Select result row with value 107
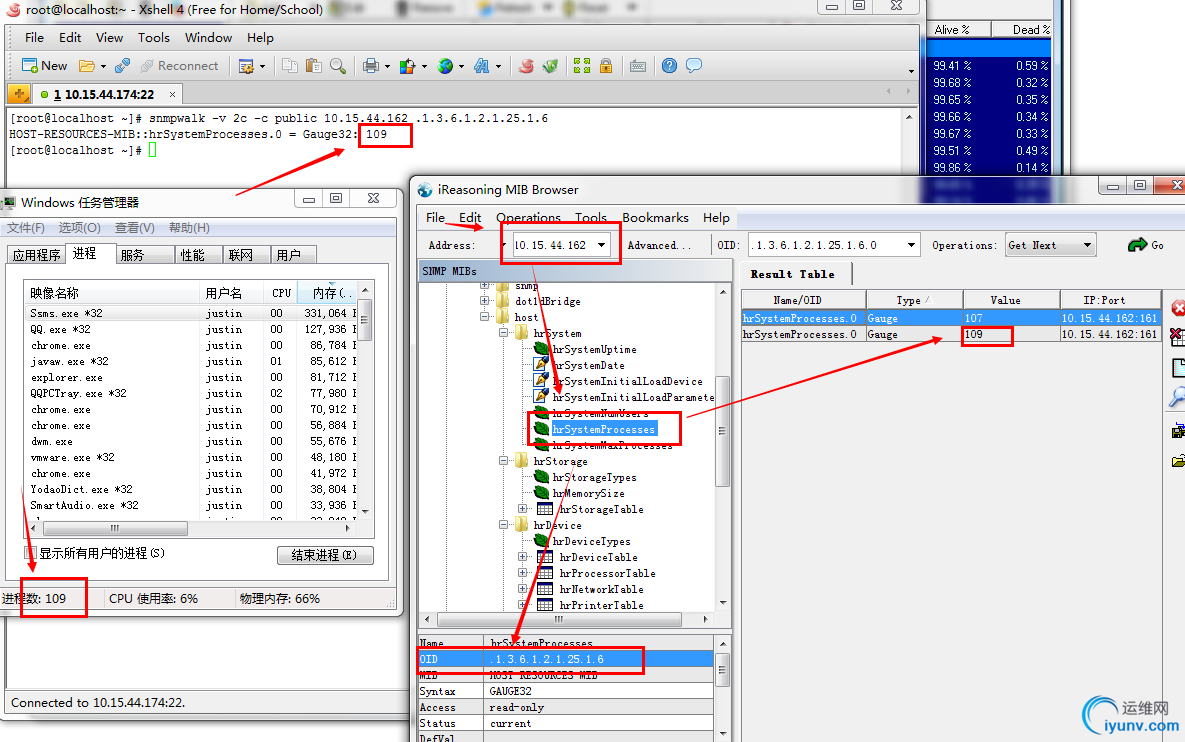Screen dimensions: 1185x742 pyautogui.click(x=951, y=318)
